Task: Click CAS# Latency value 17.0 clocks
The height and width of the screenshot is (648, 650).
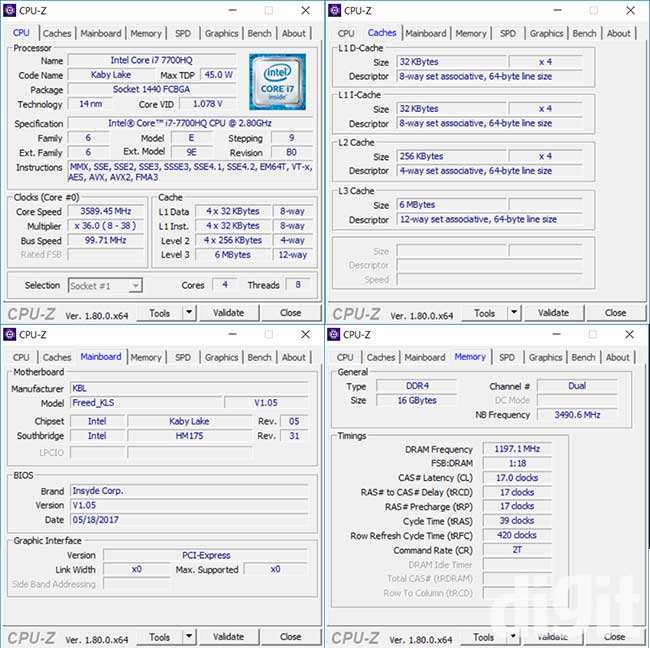Action: click(517, 478)
